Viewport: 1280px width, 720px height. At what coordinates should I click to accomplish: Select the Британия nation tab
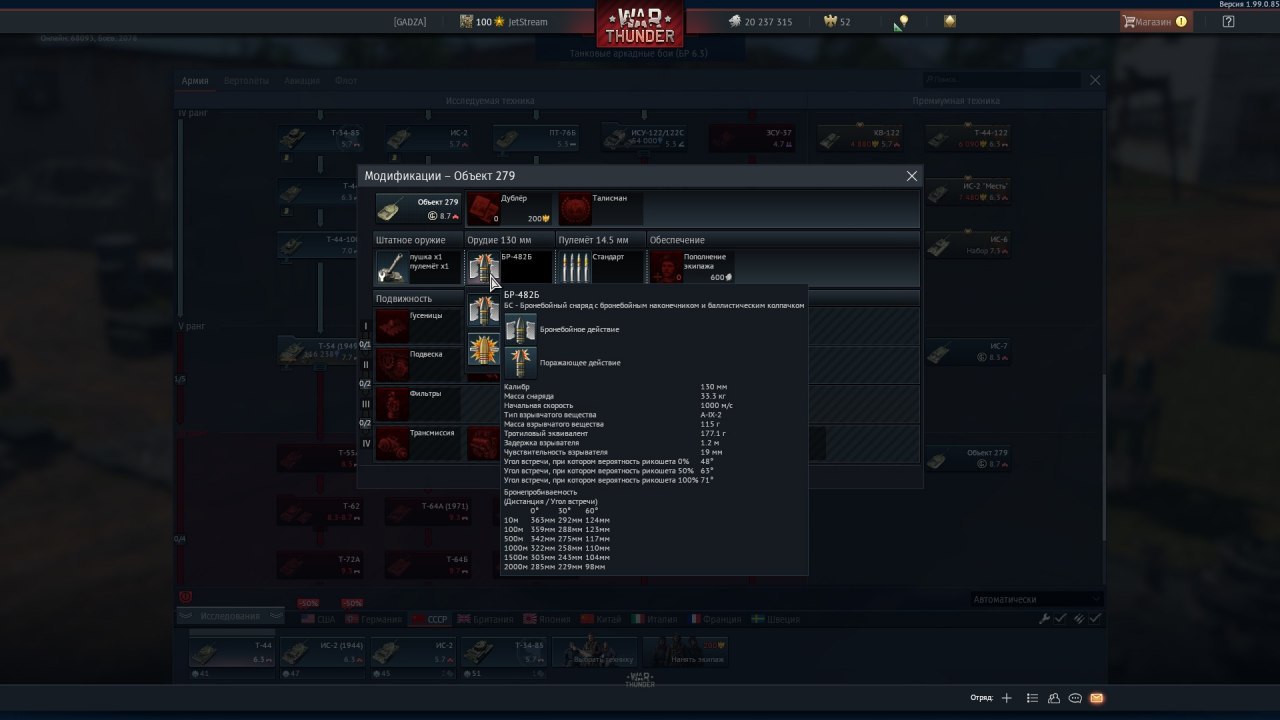point(484,619)
